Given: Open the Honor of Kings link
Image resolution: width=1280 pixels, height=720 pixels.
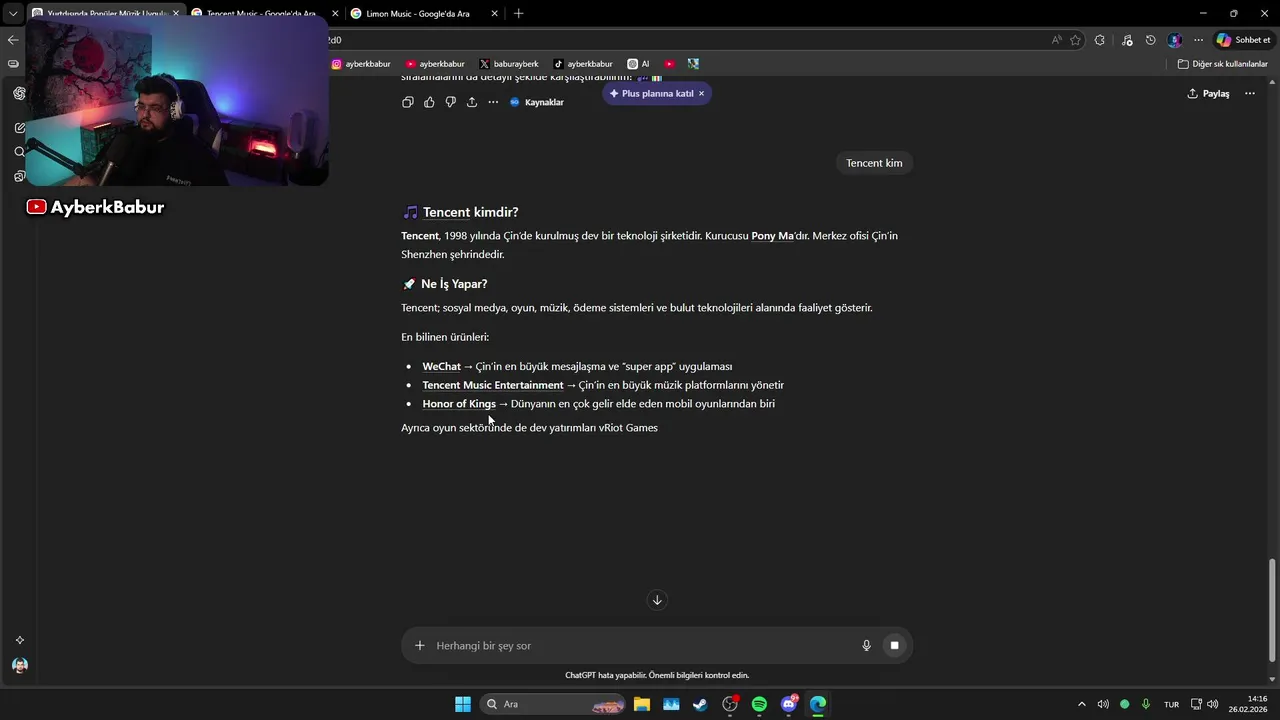Looking at the screenshot, I should 459,404.
